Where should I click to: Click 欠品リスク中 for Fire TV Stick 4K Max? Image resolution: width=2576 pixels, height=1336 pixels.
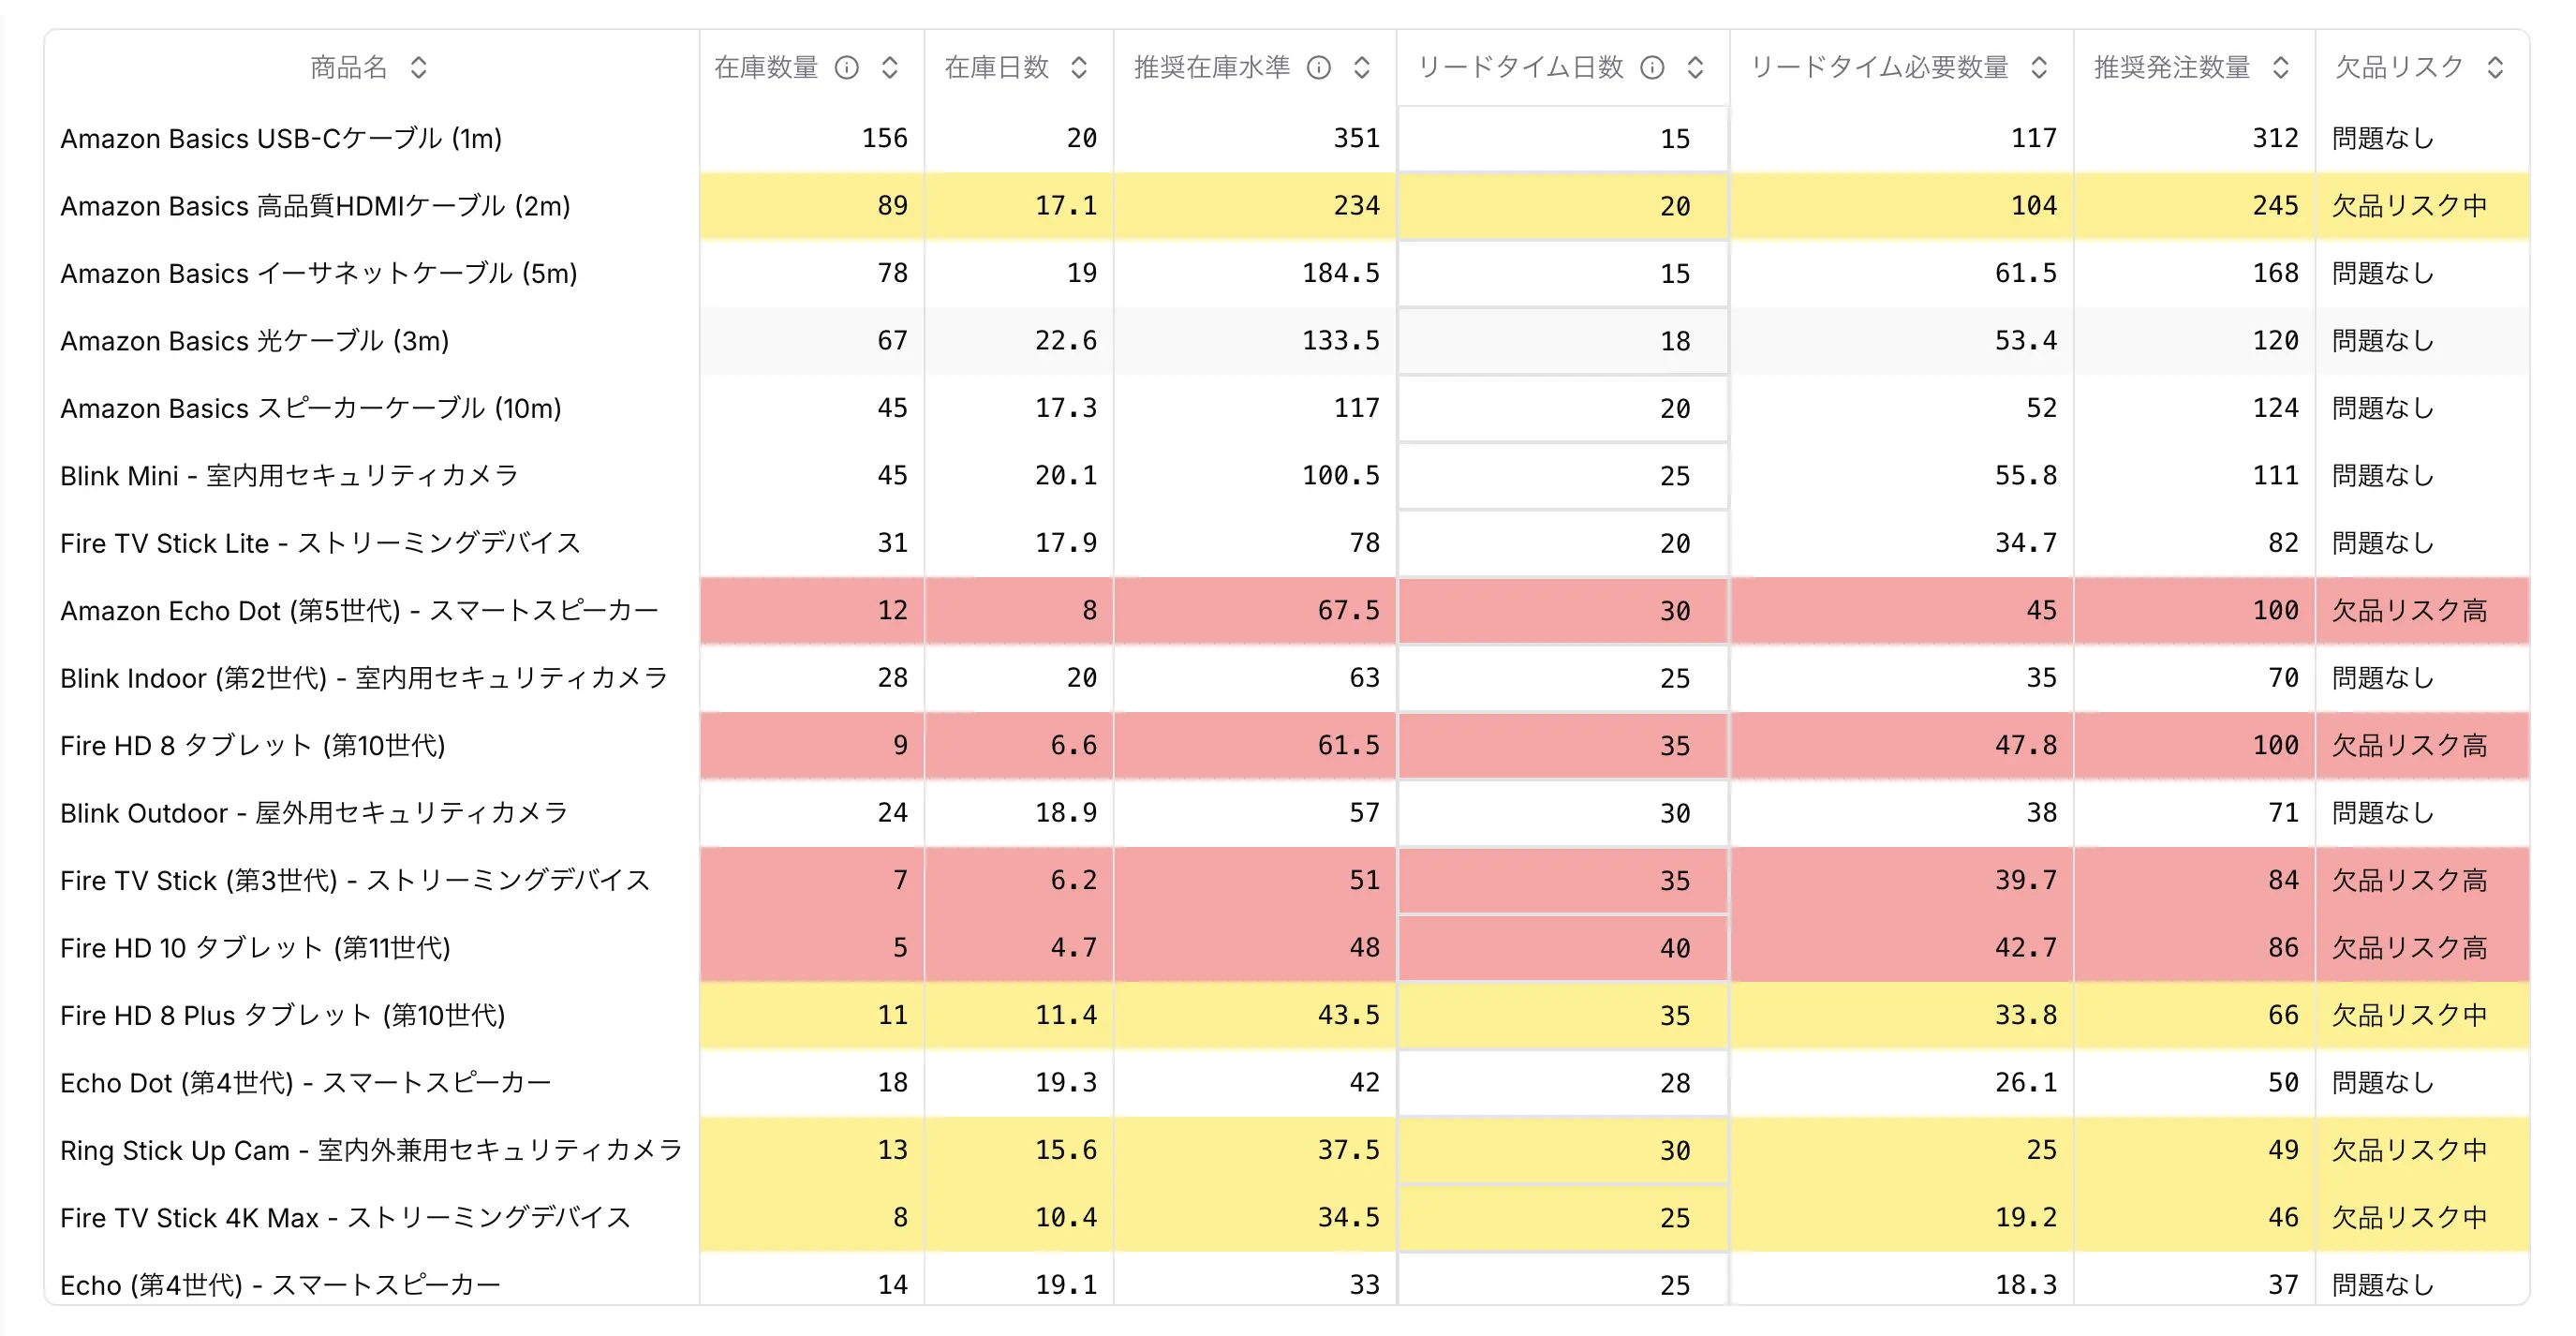[x=2409, y=1217]
